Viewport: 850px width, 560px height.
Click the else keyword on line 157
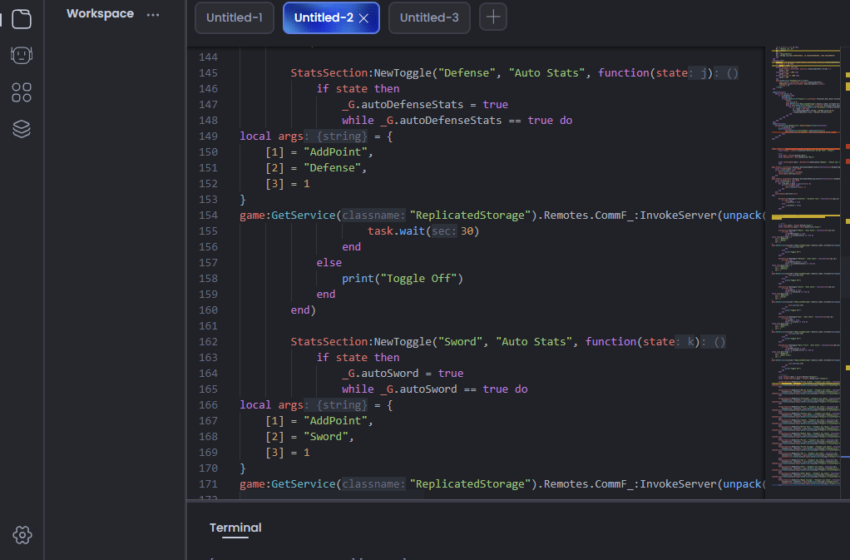329,262
